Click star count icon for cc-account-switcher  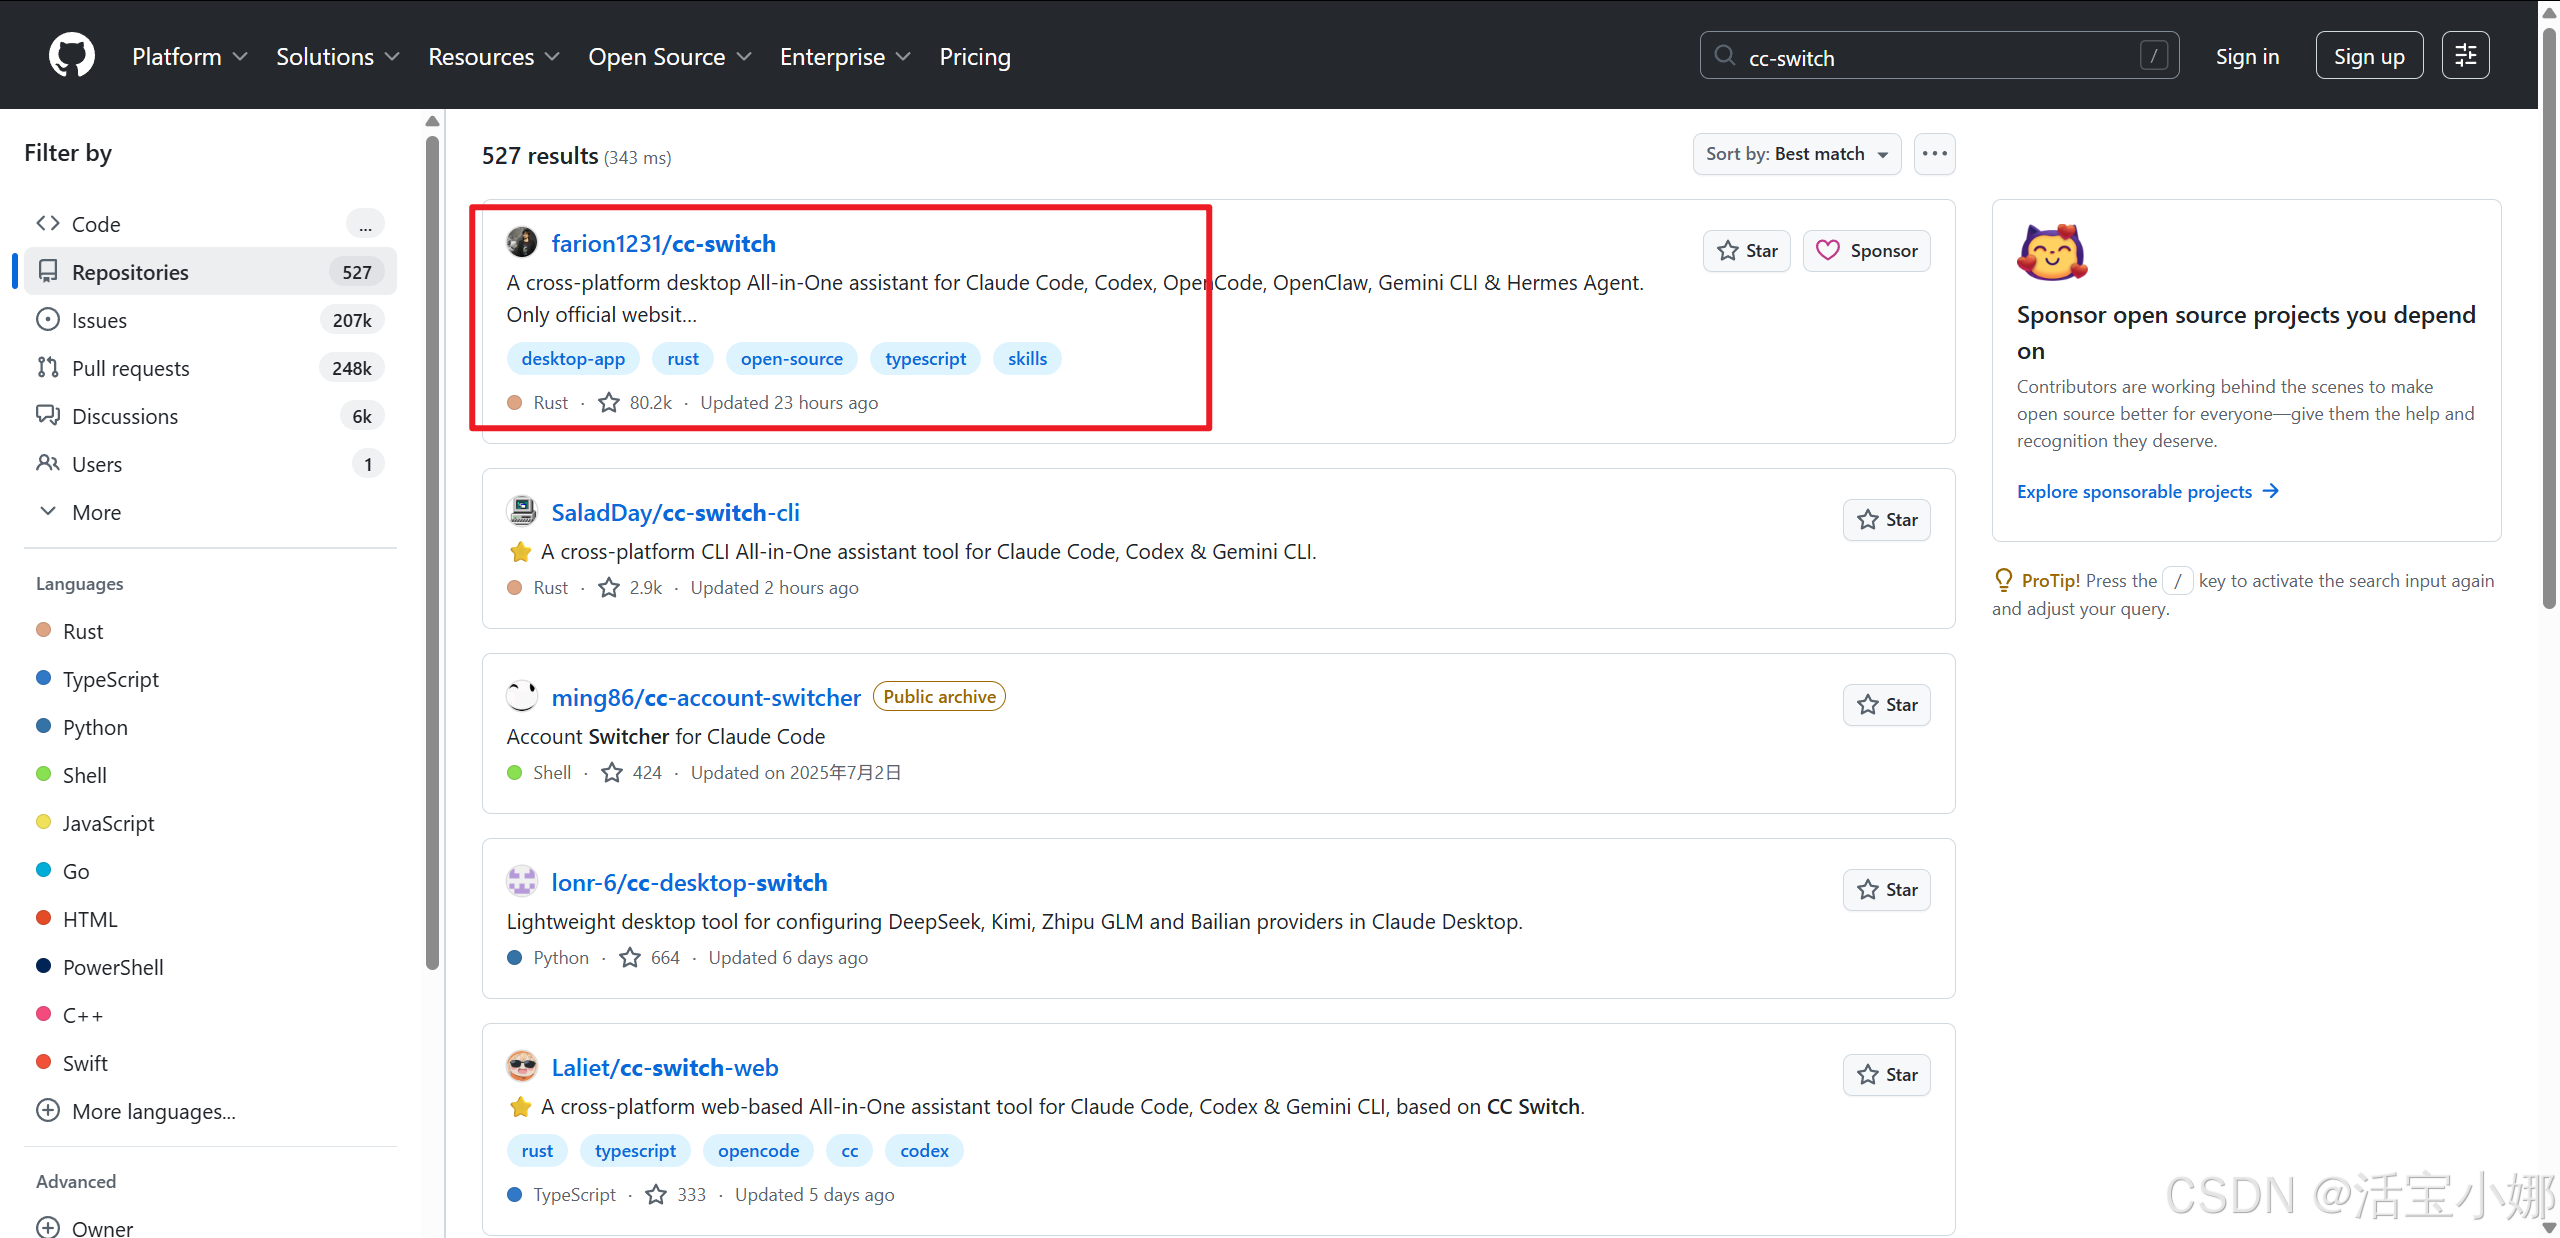tap(612, 772)
